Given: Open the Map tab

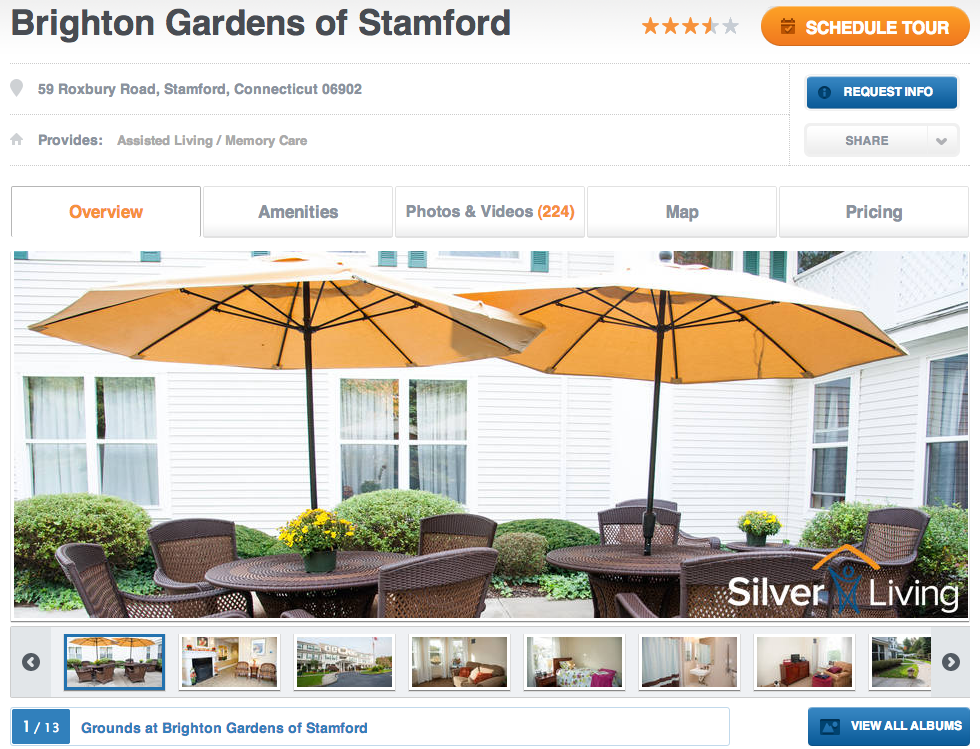Looking at the screenshot, I should click(682, 212).
